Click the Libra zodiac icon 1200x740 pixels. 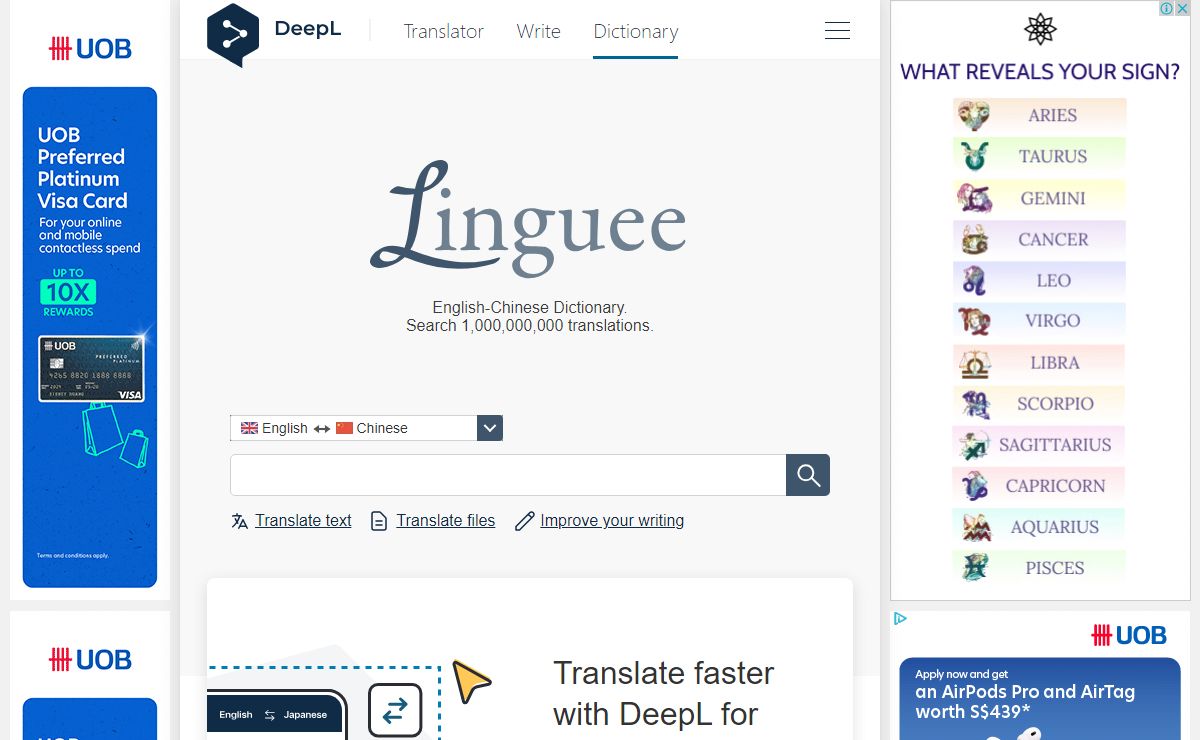974,362
